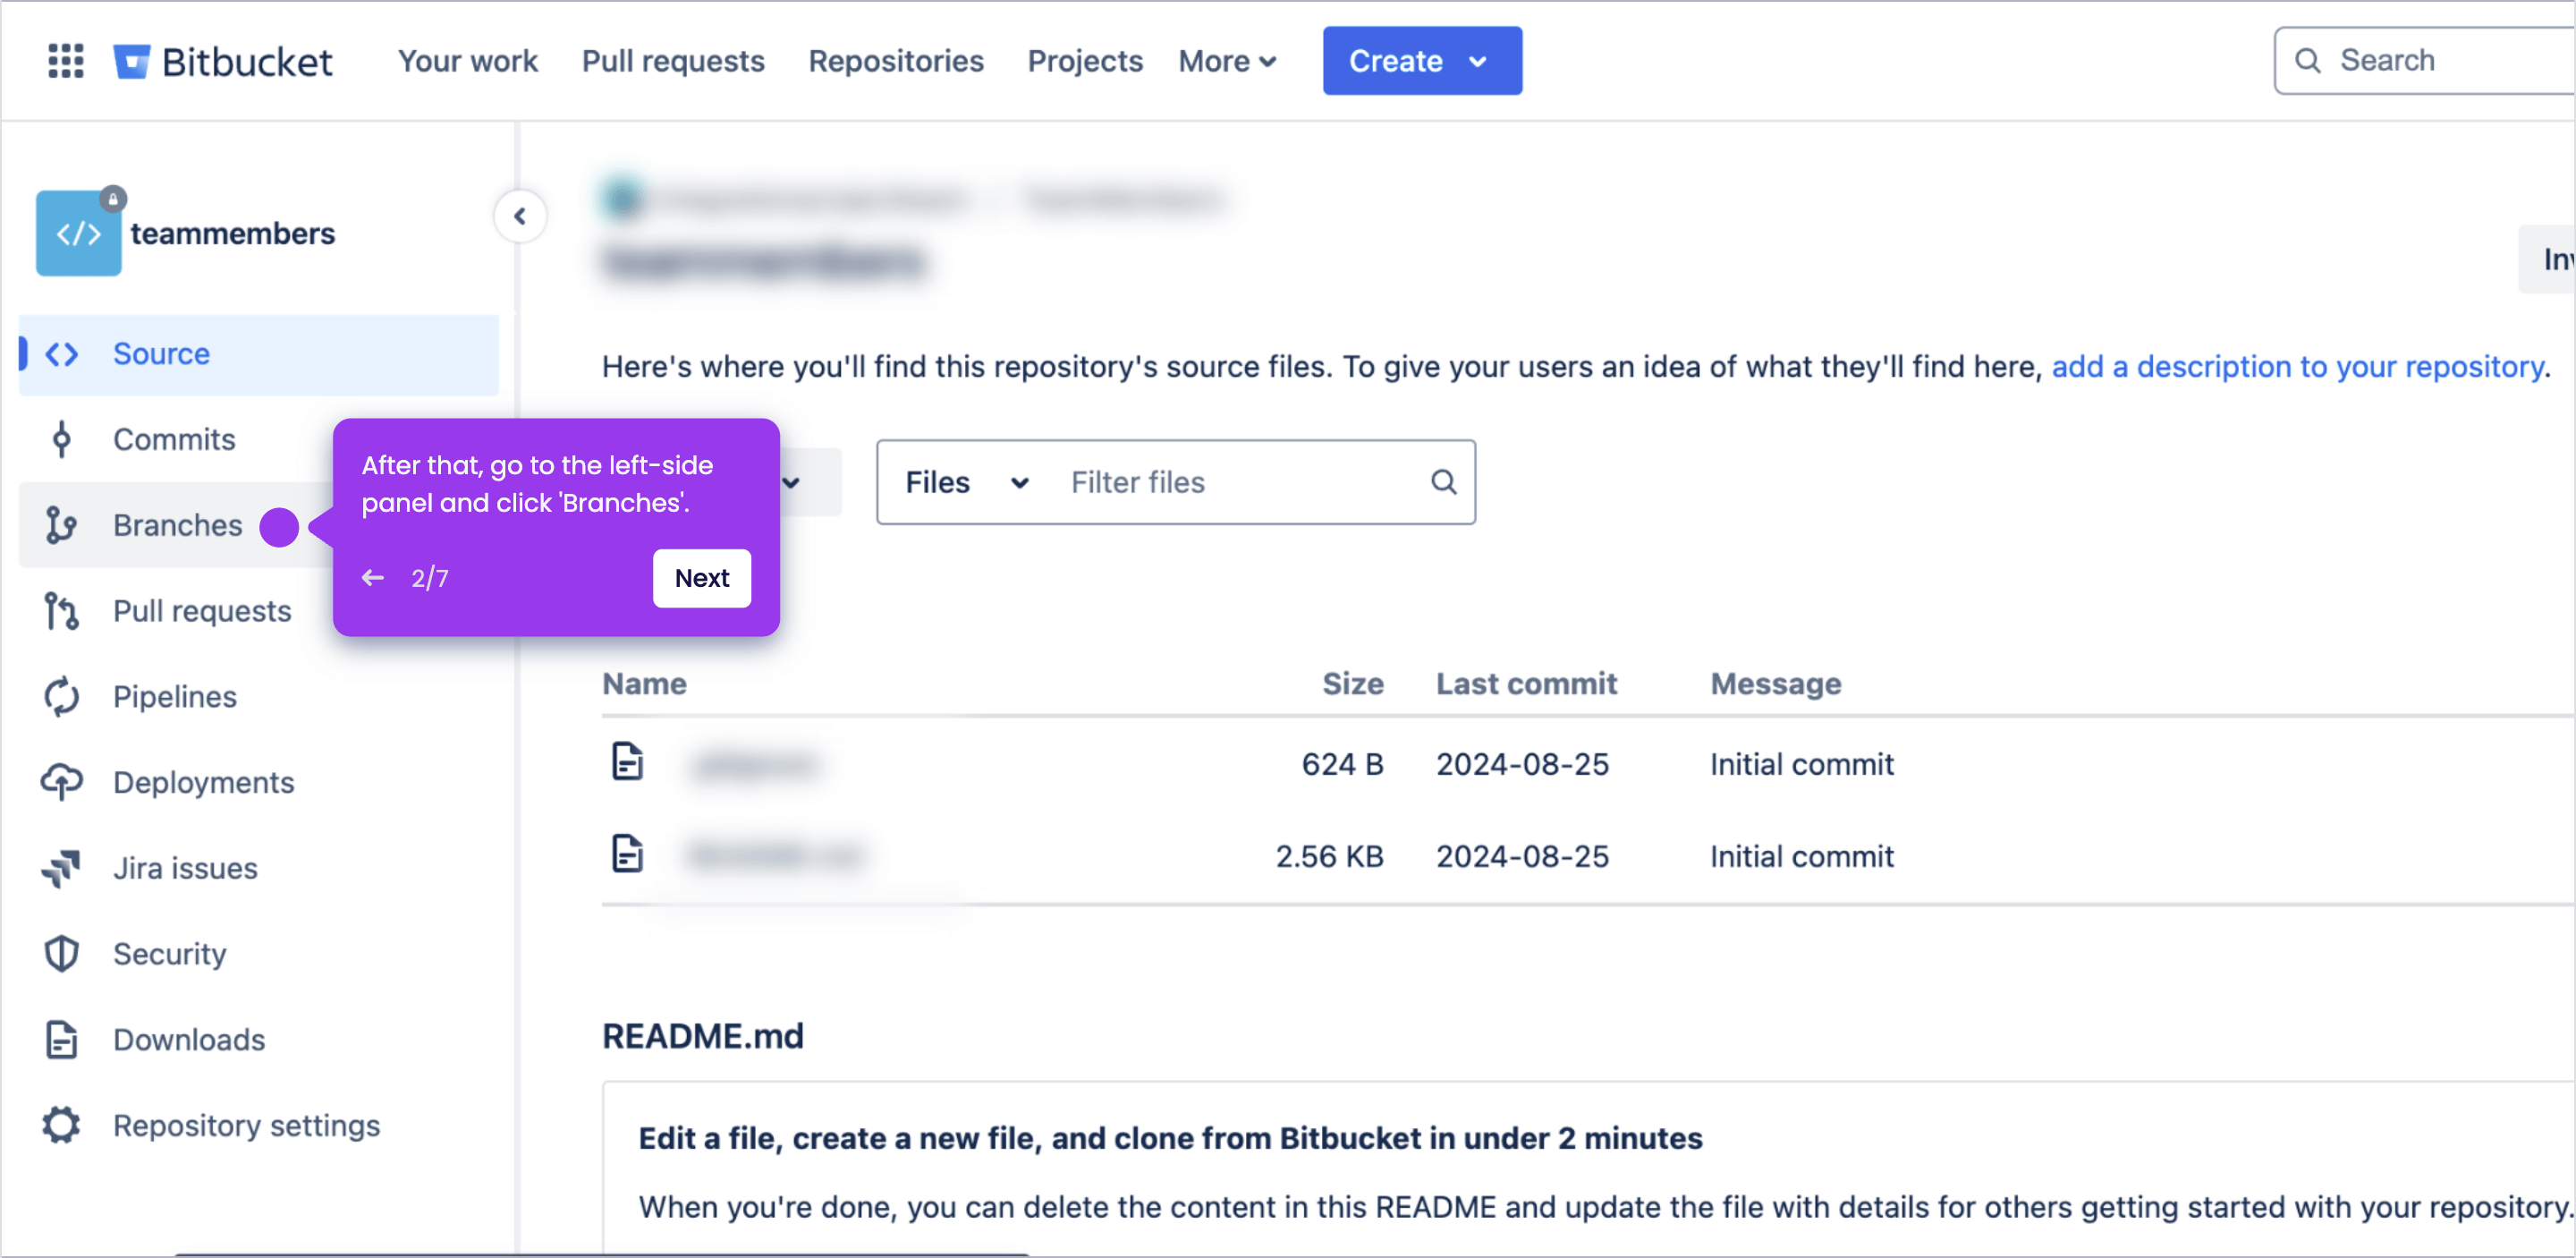The image size is (2576, 1258).
Task: Open Your work in top navigation
Action: (468, 61)
